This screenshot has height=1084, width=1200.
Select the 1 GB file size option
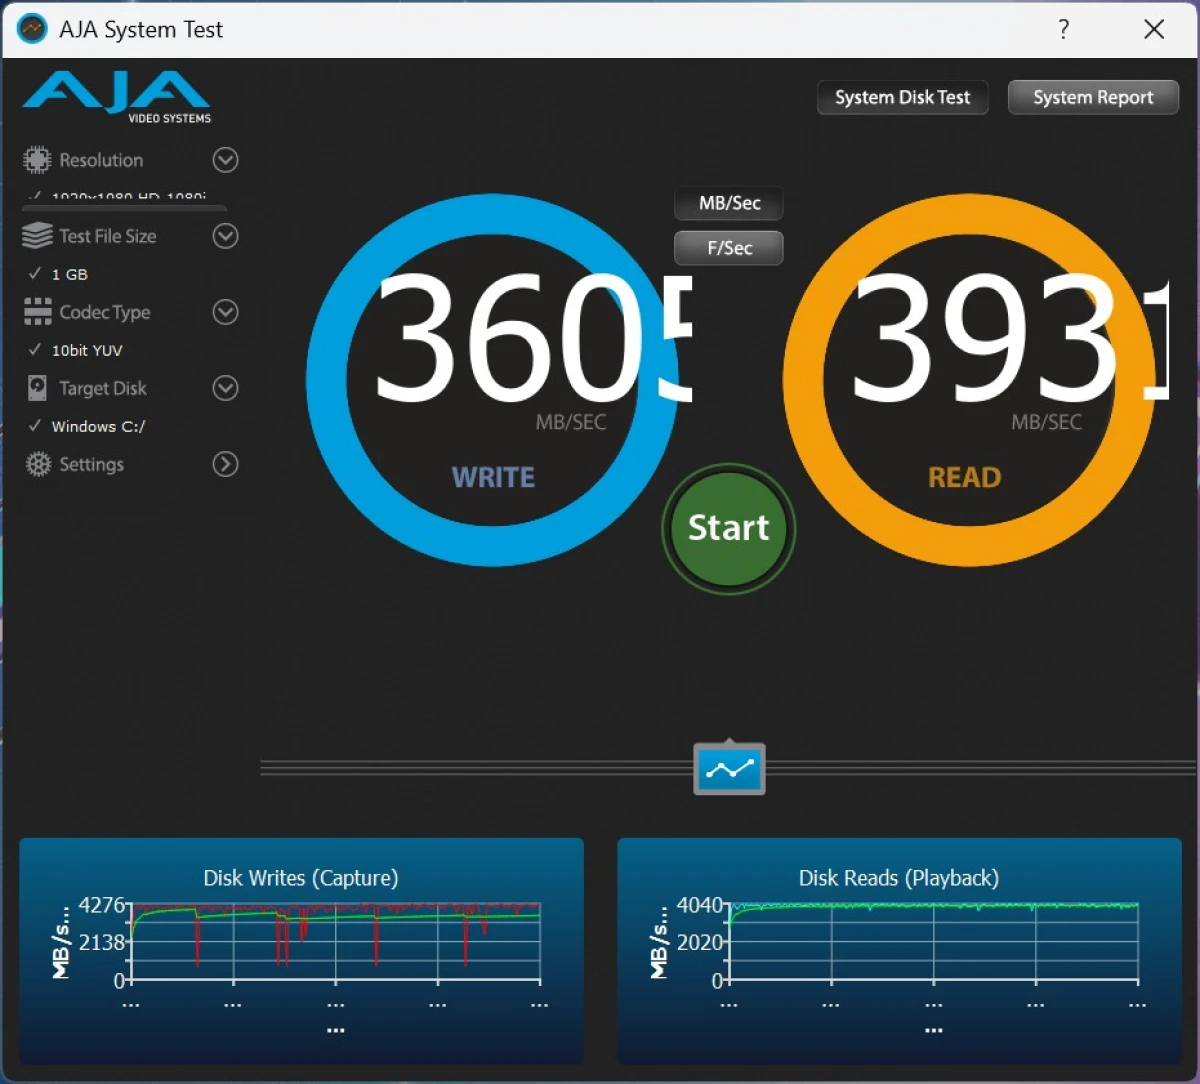(69, 274)
